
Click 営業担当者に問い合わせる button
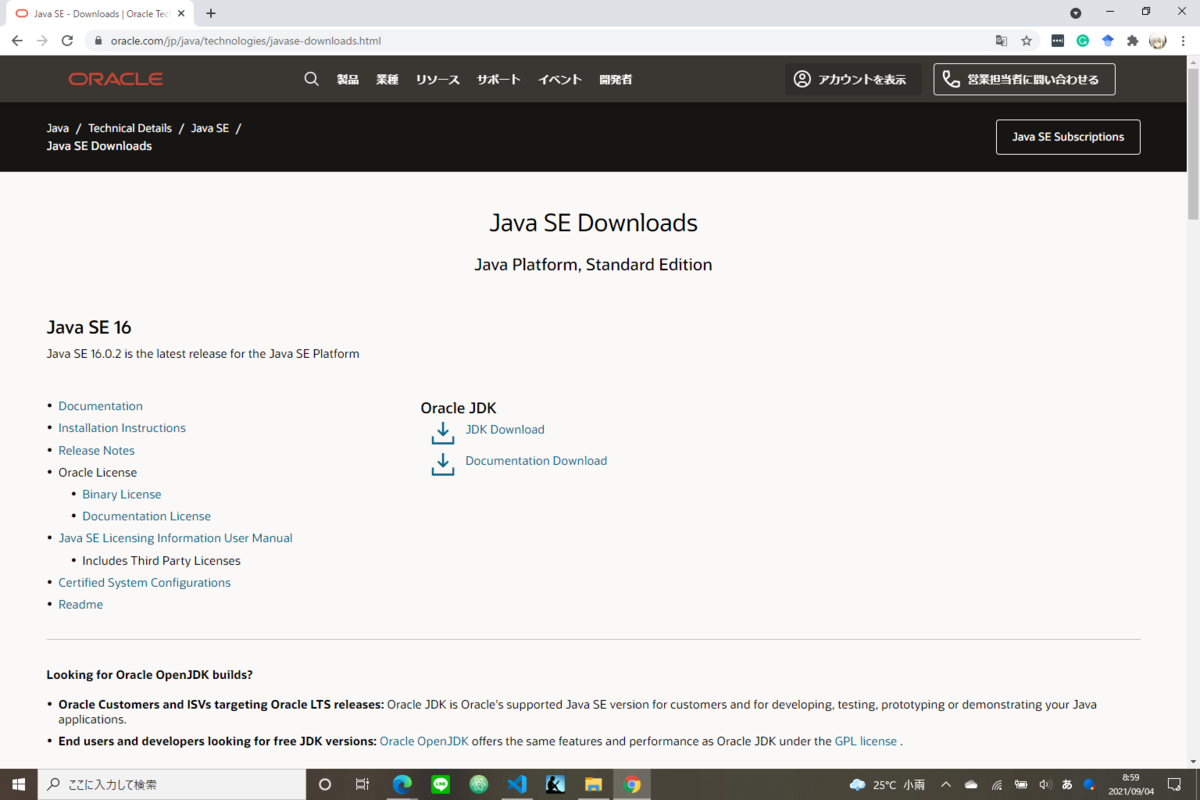pos(1024,79)
